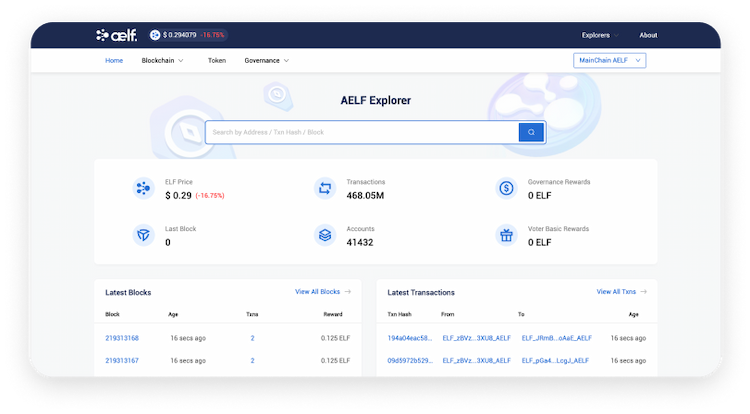
Task: Expand the Governance menu
Action: (266, 61)
